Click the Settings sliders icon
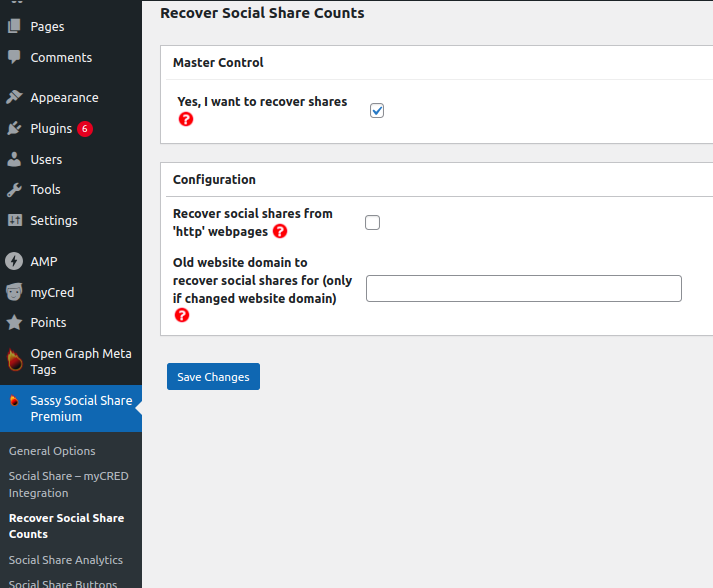 coord(15,220)
